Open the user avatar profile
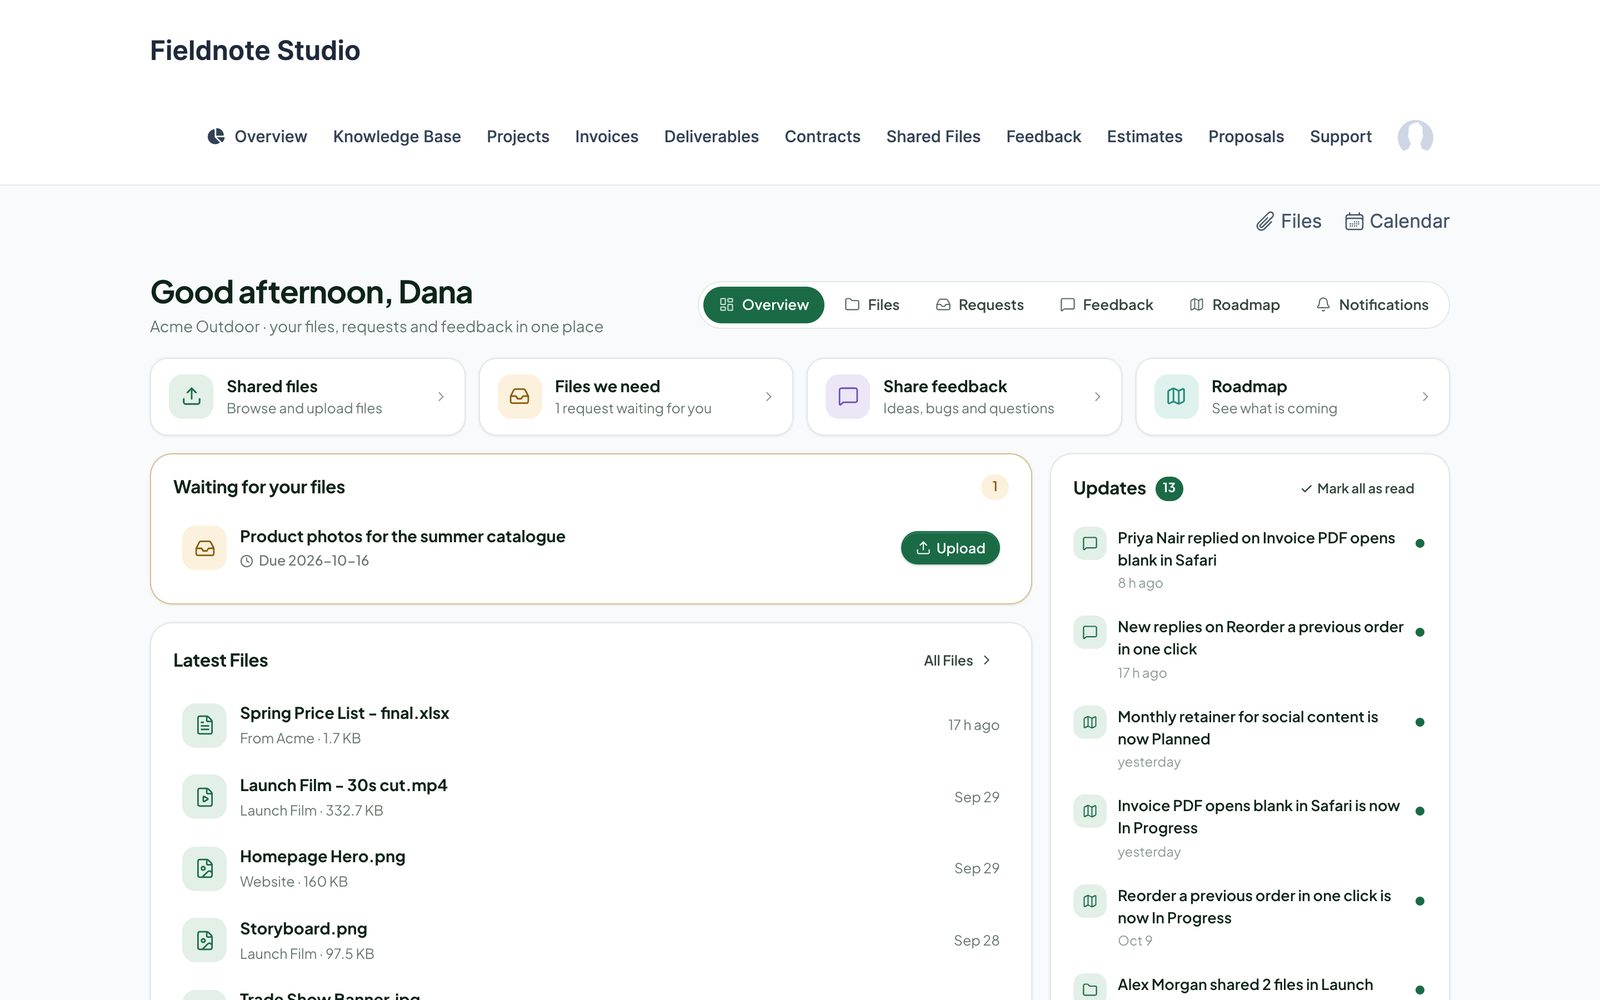1600x1000 pixels. (x=1415, y=137)
